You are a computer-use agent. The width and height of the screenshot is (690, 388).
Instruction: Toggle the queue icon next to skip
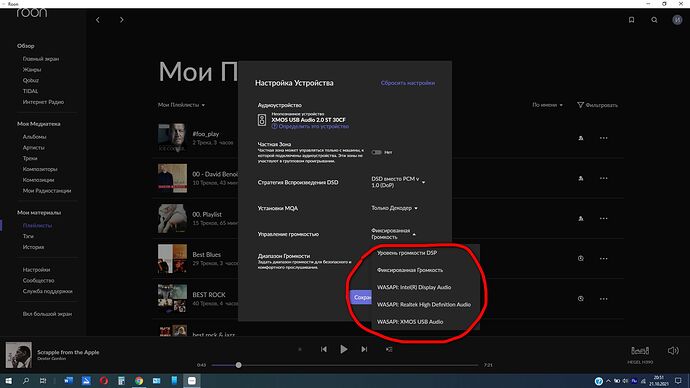(389, 349)
